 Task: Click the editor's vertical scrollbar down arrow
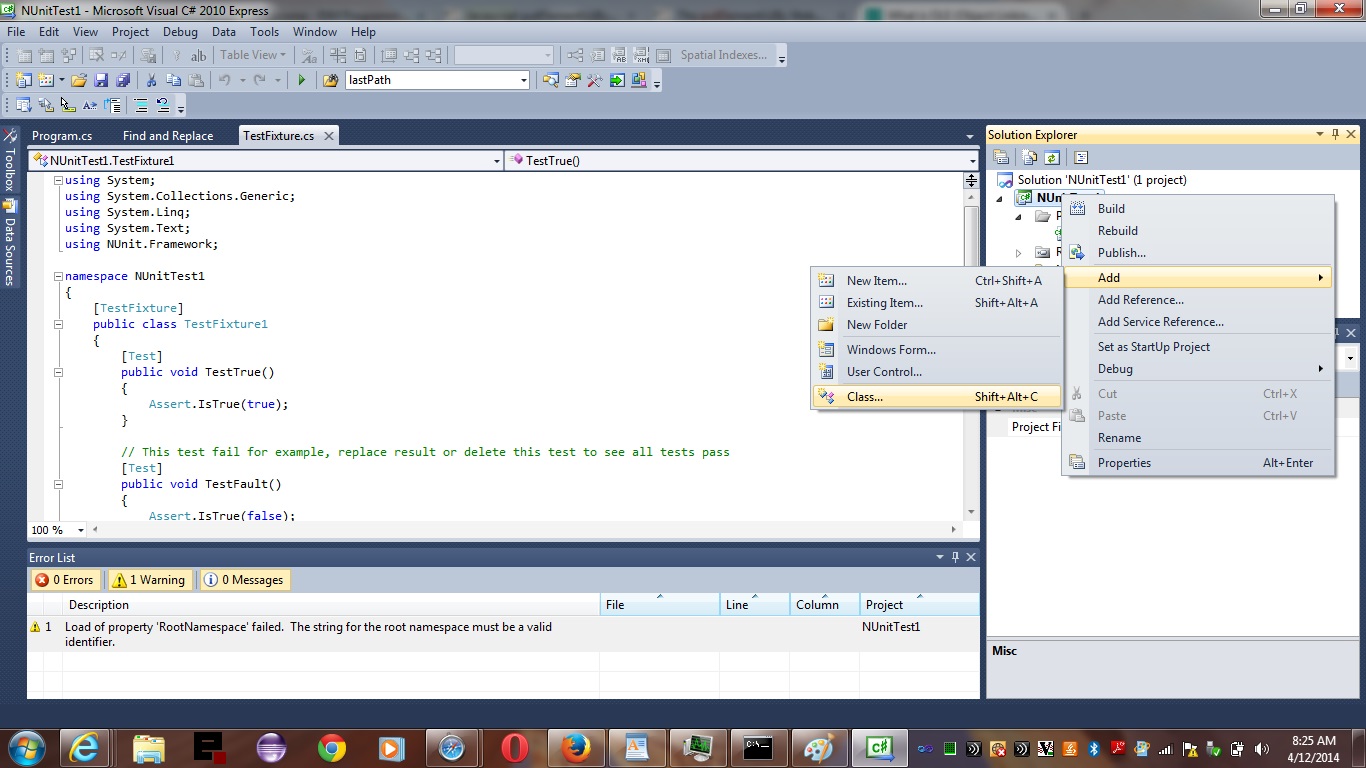(970, 510)
